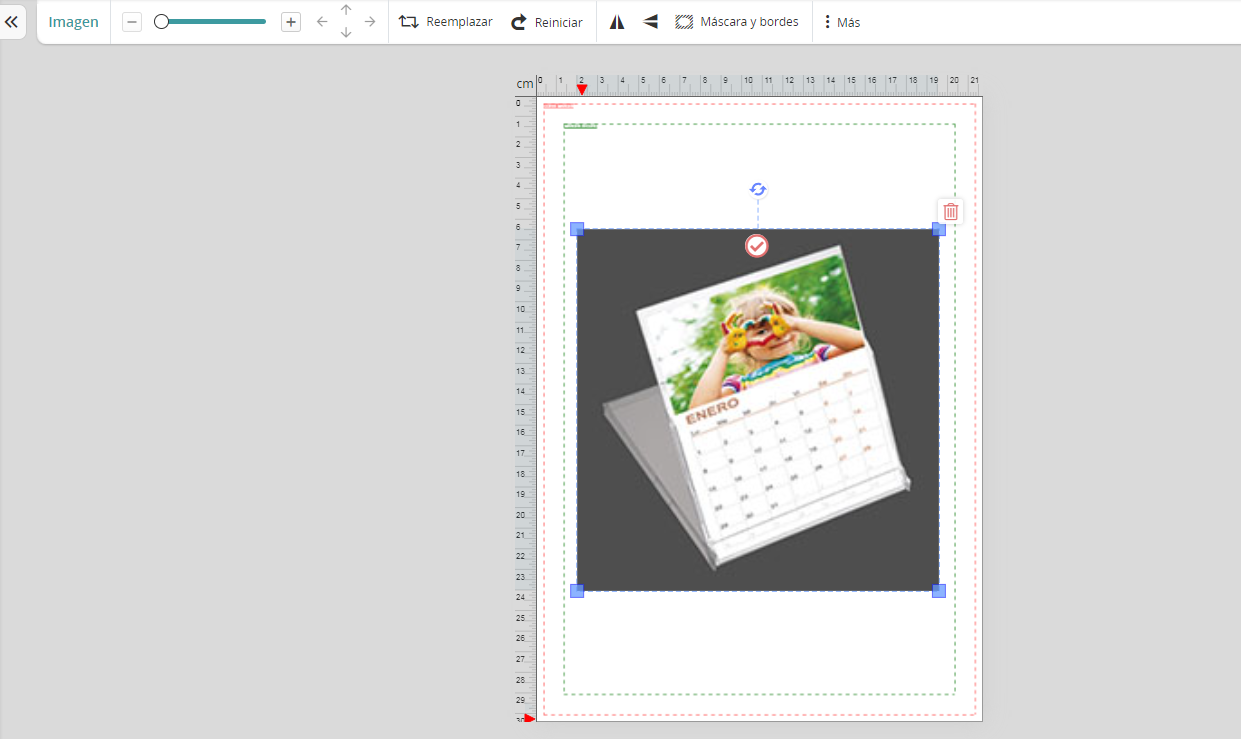Zoom out using the minus button
This screenshot has height=739, width=1241.
click(x=131, y=20)
